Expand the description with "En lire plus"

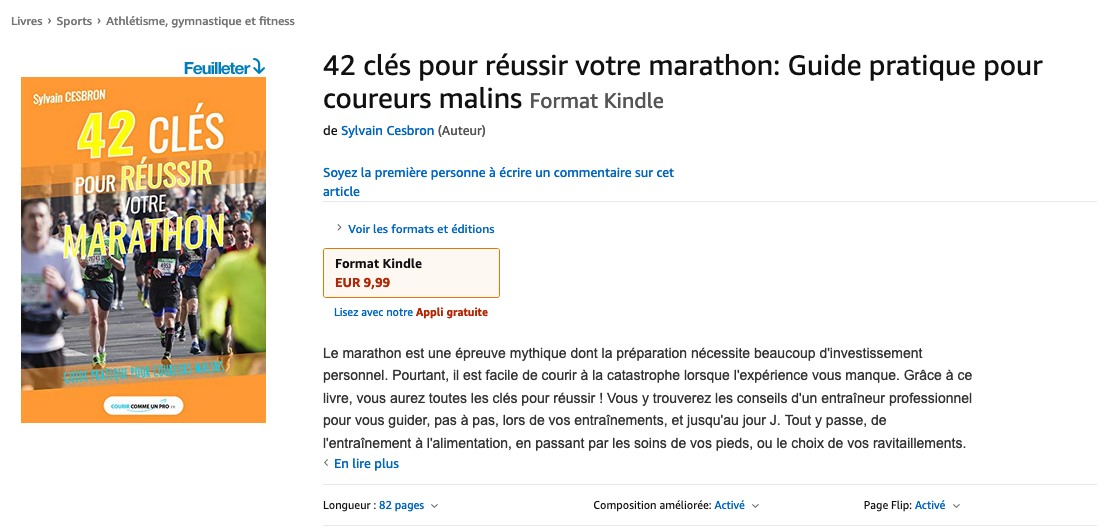pyautogui.click(x=366, y=464)
